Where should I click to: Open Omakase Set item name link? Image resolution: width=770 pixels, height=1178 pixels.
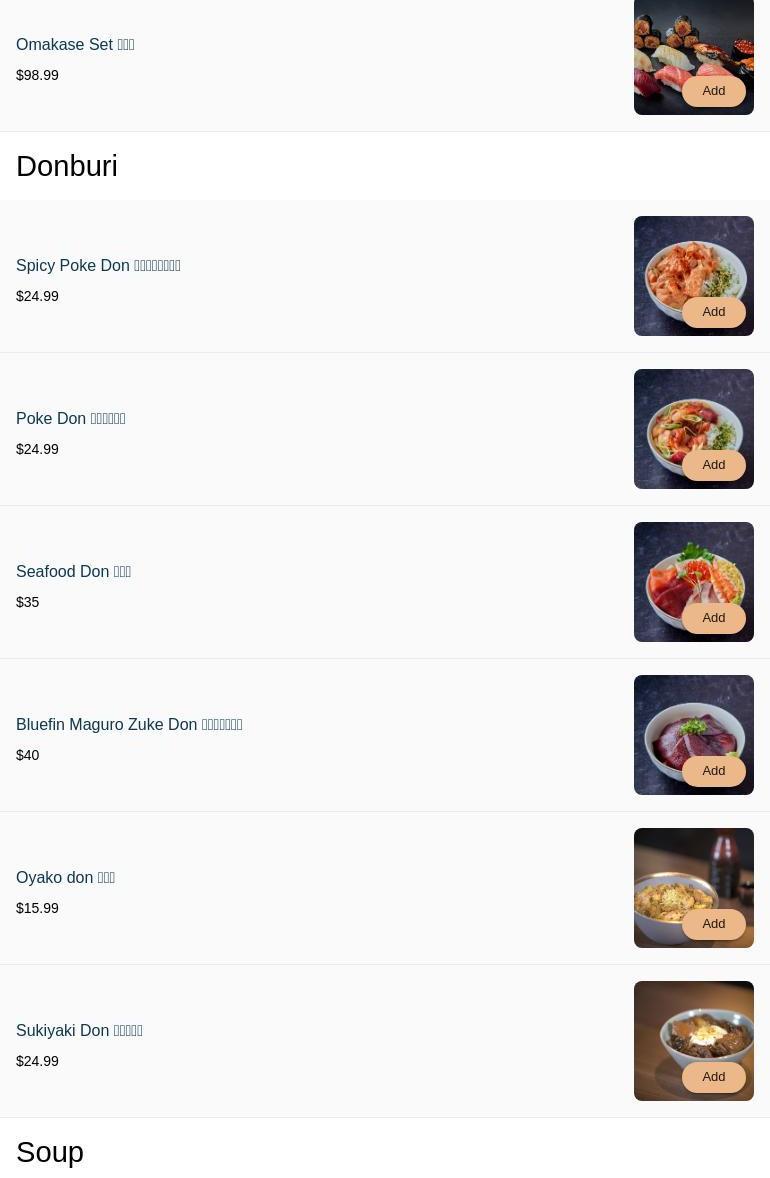(75, 45)
